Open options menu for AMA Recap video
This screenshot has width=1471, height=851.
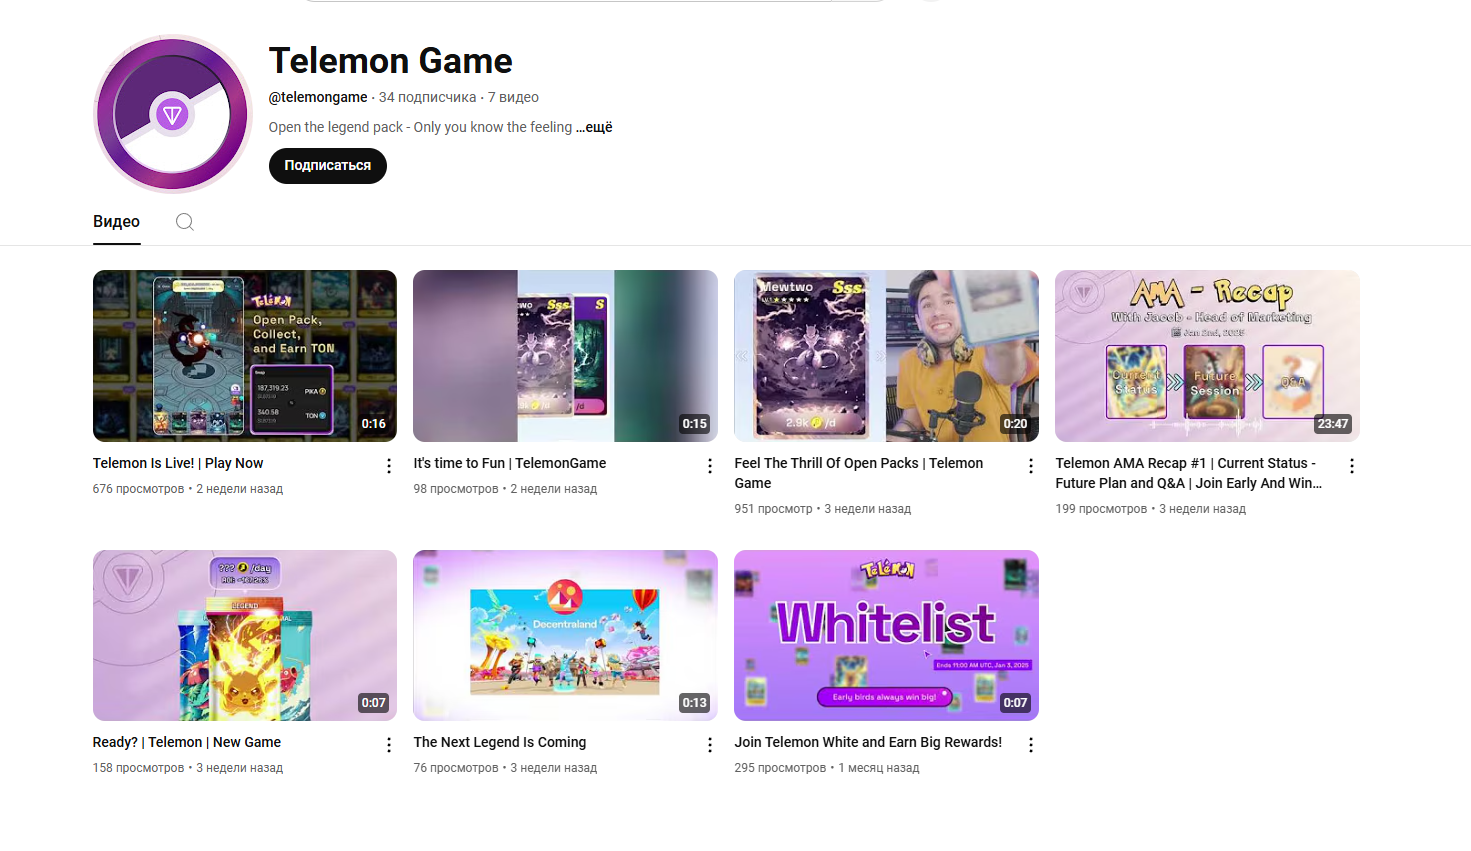tap(1352, 466)
